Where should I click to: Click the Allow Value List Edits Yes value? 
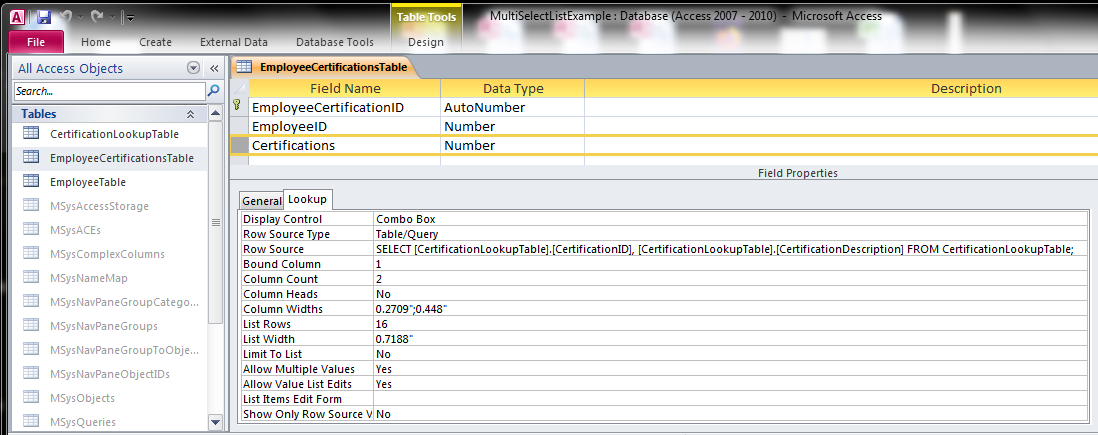730,384
